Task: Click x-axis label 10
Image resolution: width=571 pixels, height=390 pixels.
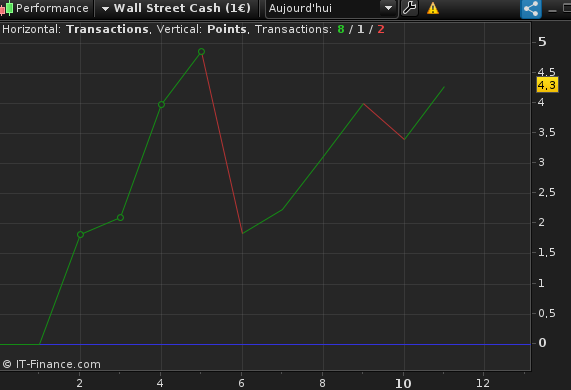Action: pyautogui.click(x=403, y=383)
